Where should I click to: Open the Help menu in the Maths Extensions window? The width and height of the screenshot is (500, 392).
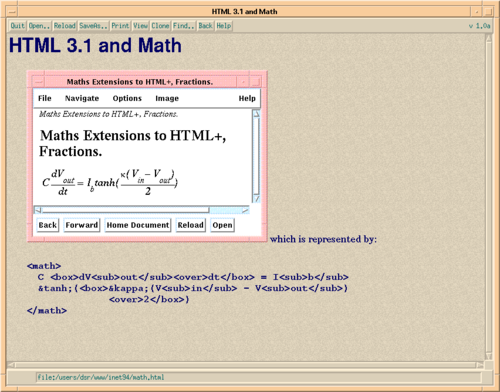[x=247, y=98]
